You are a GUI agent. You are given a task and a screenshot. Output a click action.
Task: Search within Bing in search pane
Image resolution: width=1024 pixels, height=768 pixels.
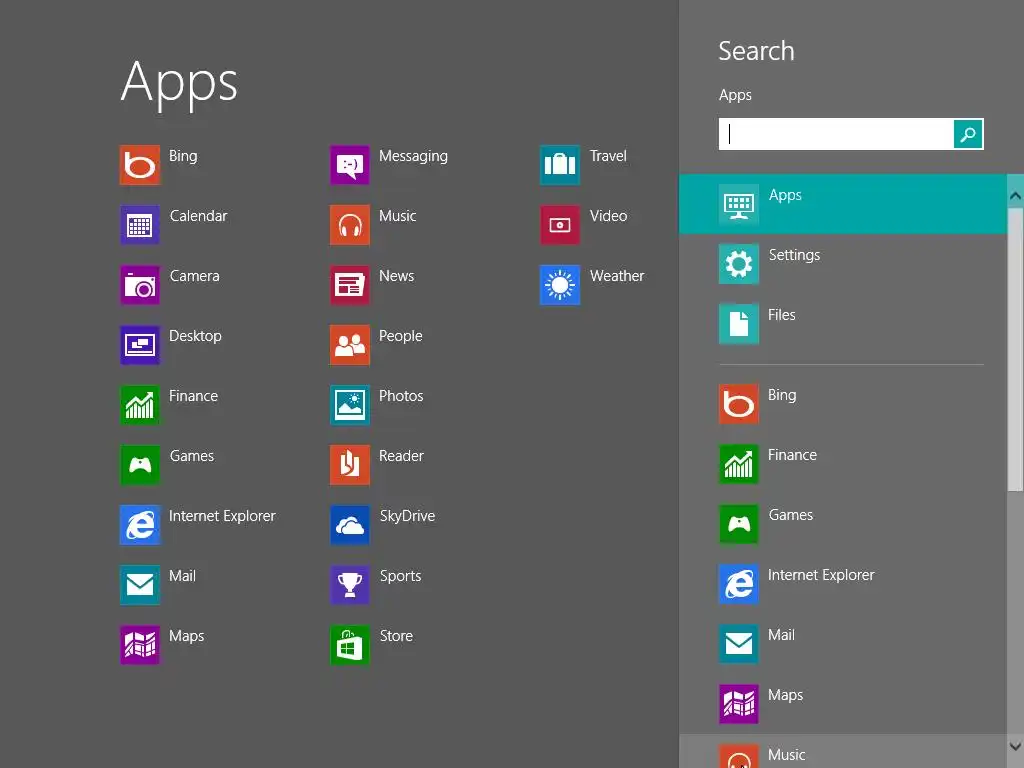[842, 404]
